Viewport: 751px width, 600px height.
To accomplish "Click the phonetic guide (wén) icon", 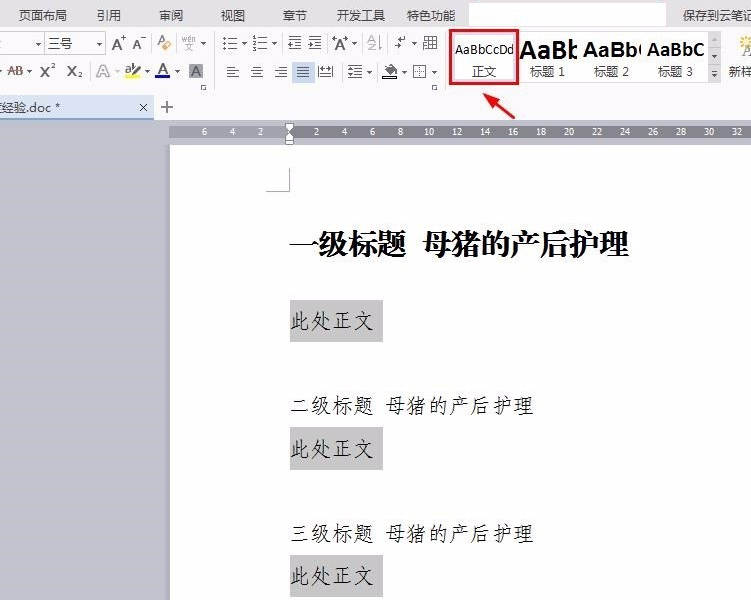I will [189, 43].
